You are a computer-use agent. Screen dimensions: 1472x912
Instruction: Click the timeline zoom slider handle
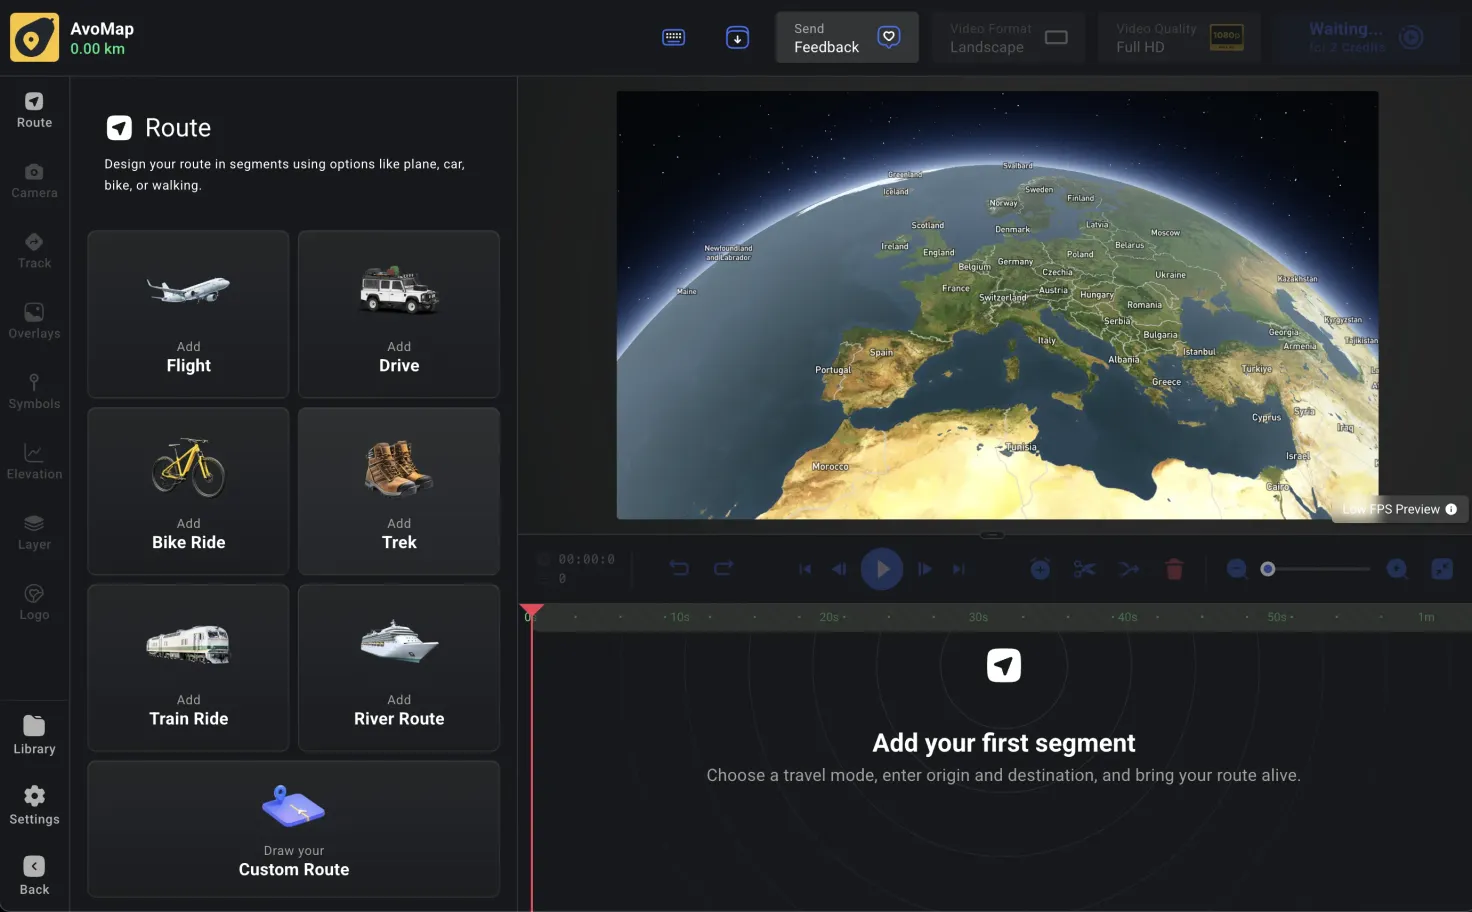click(1268, 569)
